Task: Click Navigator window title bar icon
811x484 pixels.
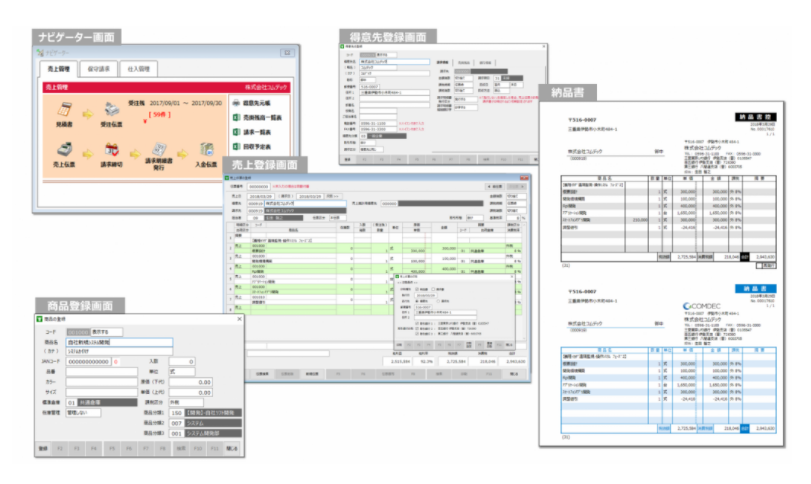Action: [x=41, y=53]
